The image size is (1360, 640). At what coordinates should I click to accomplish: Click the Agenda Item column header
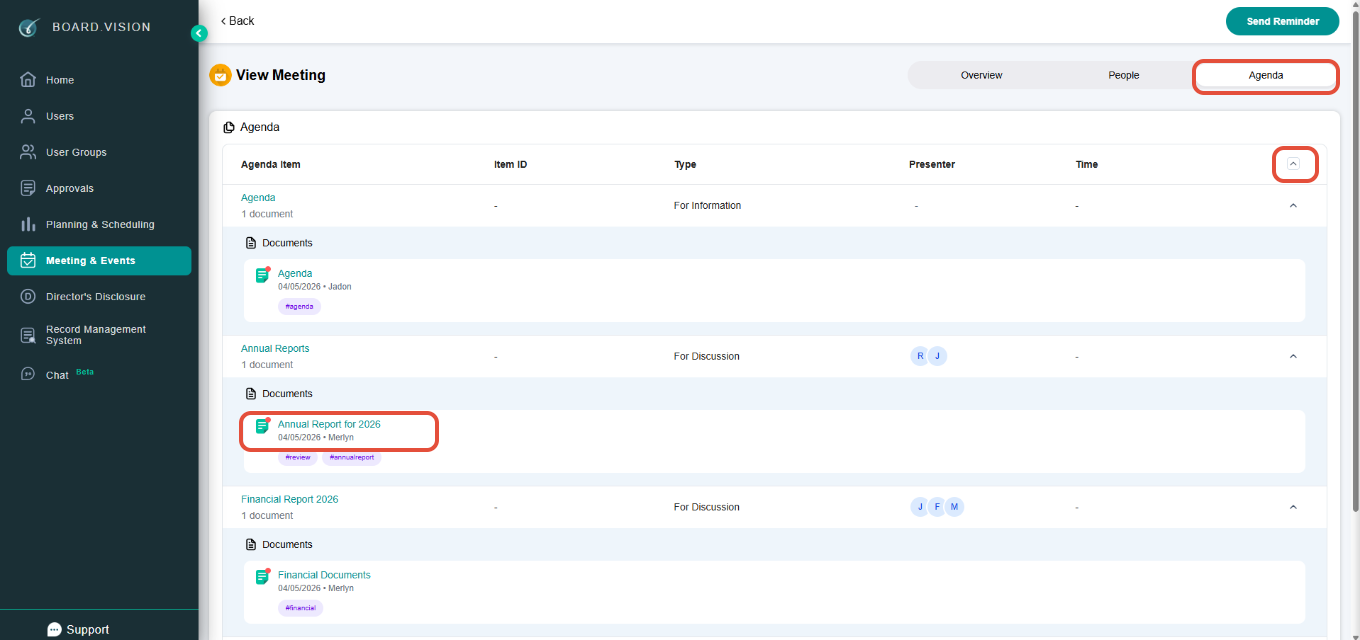point(271,165)
